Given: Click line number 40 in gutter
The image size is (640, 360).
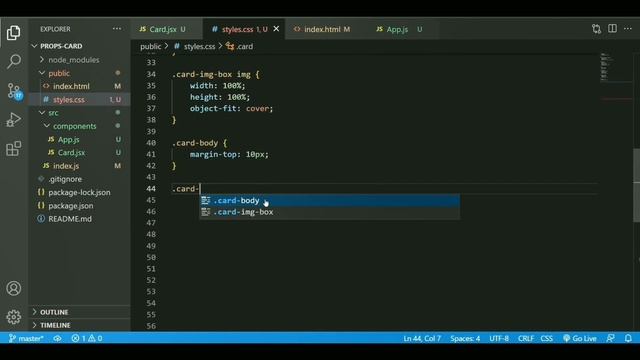Looking at the screenshot, I should pos(151,143).
